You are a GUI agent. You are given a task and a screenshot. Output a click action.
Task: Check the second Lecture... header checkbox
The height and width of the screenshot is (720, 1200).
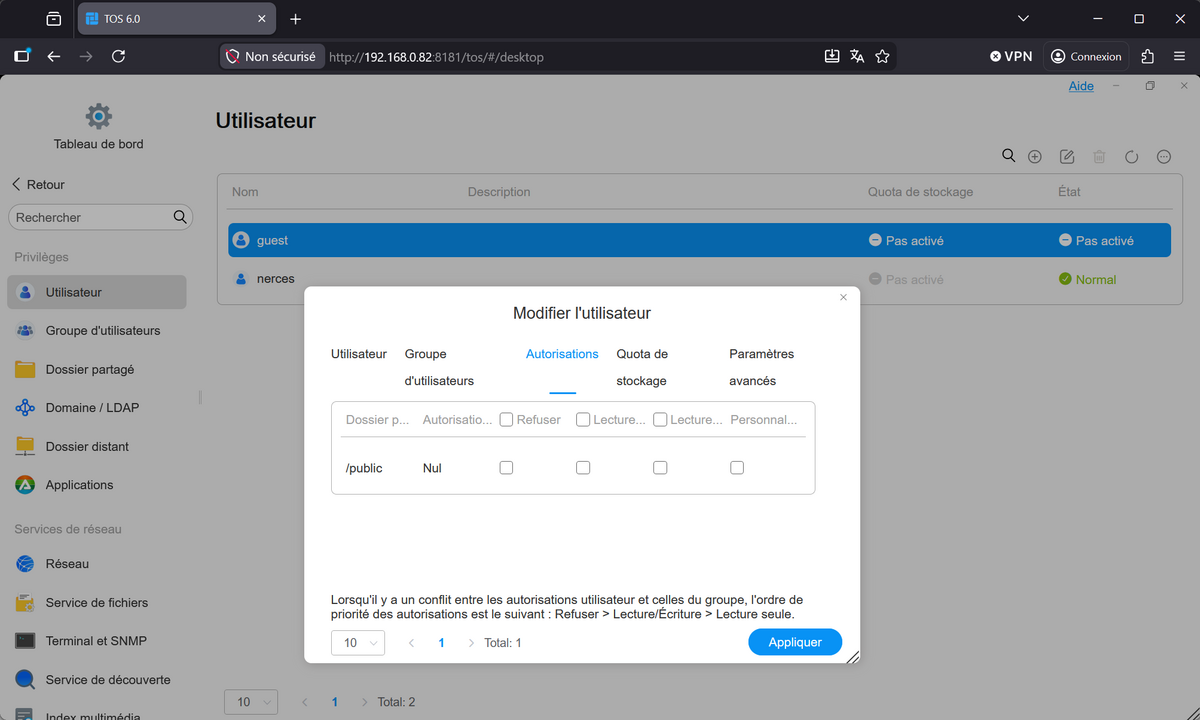(660, 420)
